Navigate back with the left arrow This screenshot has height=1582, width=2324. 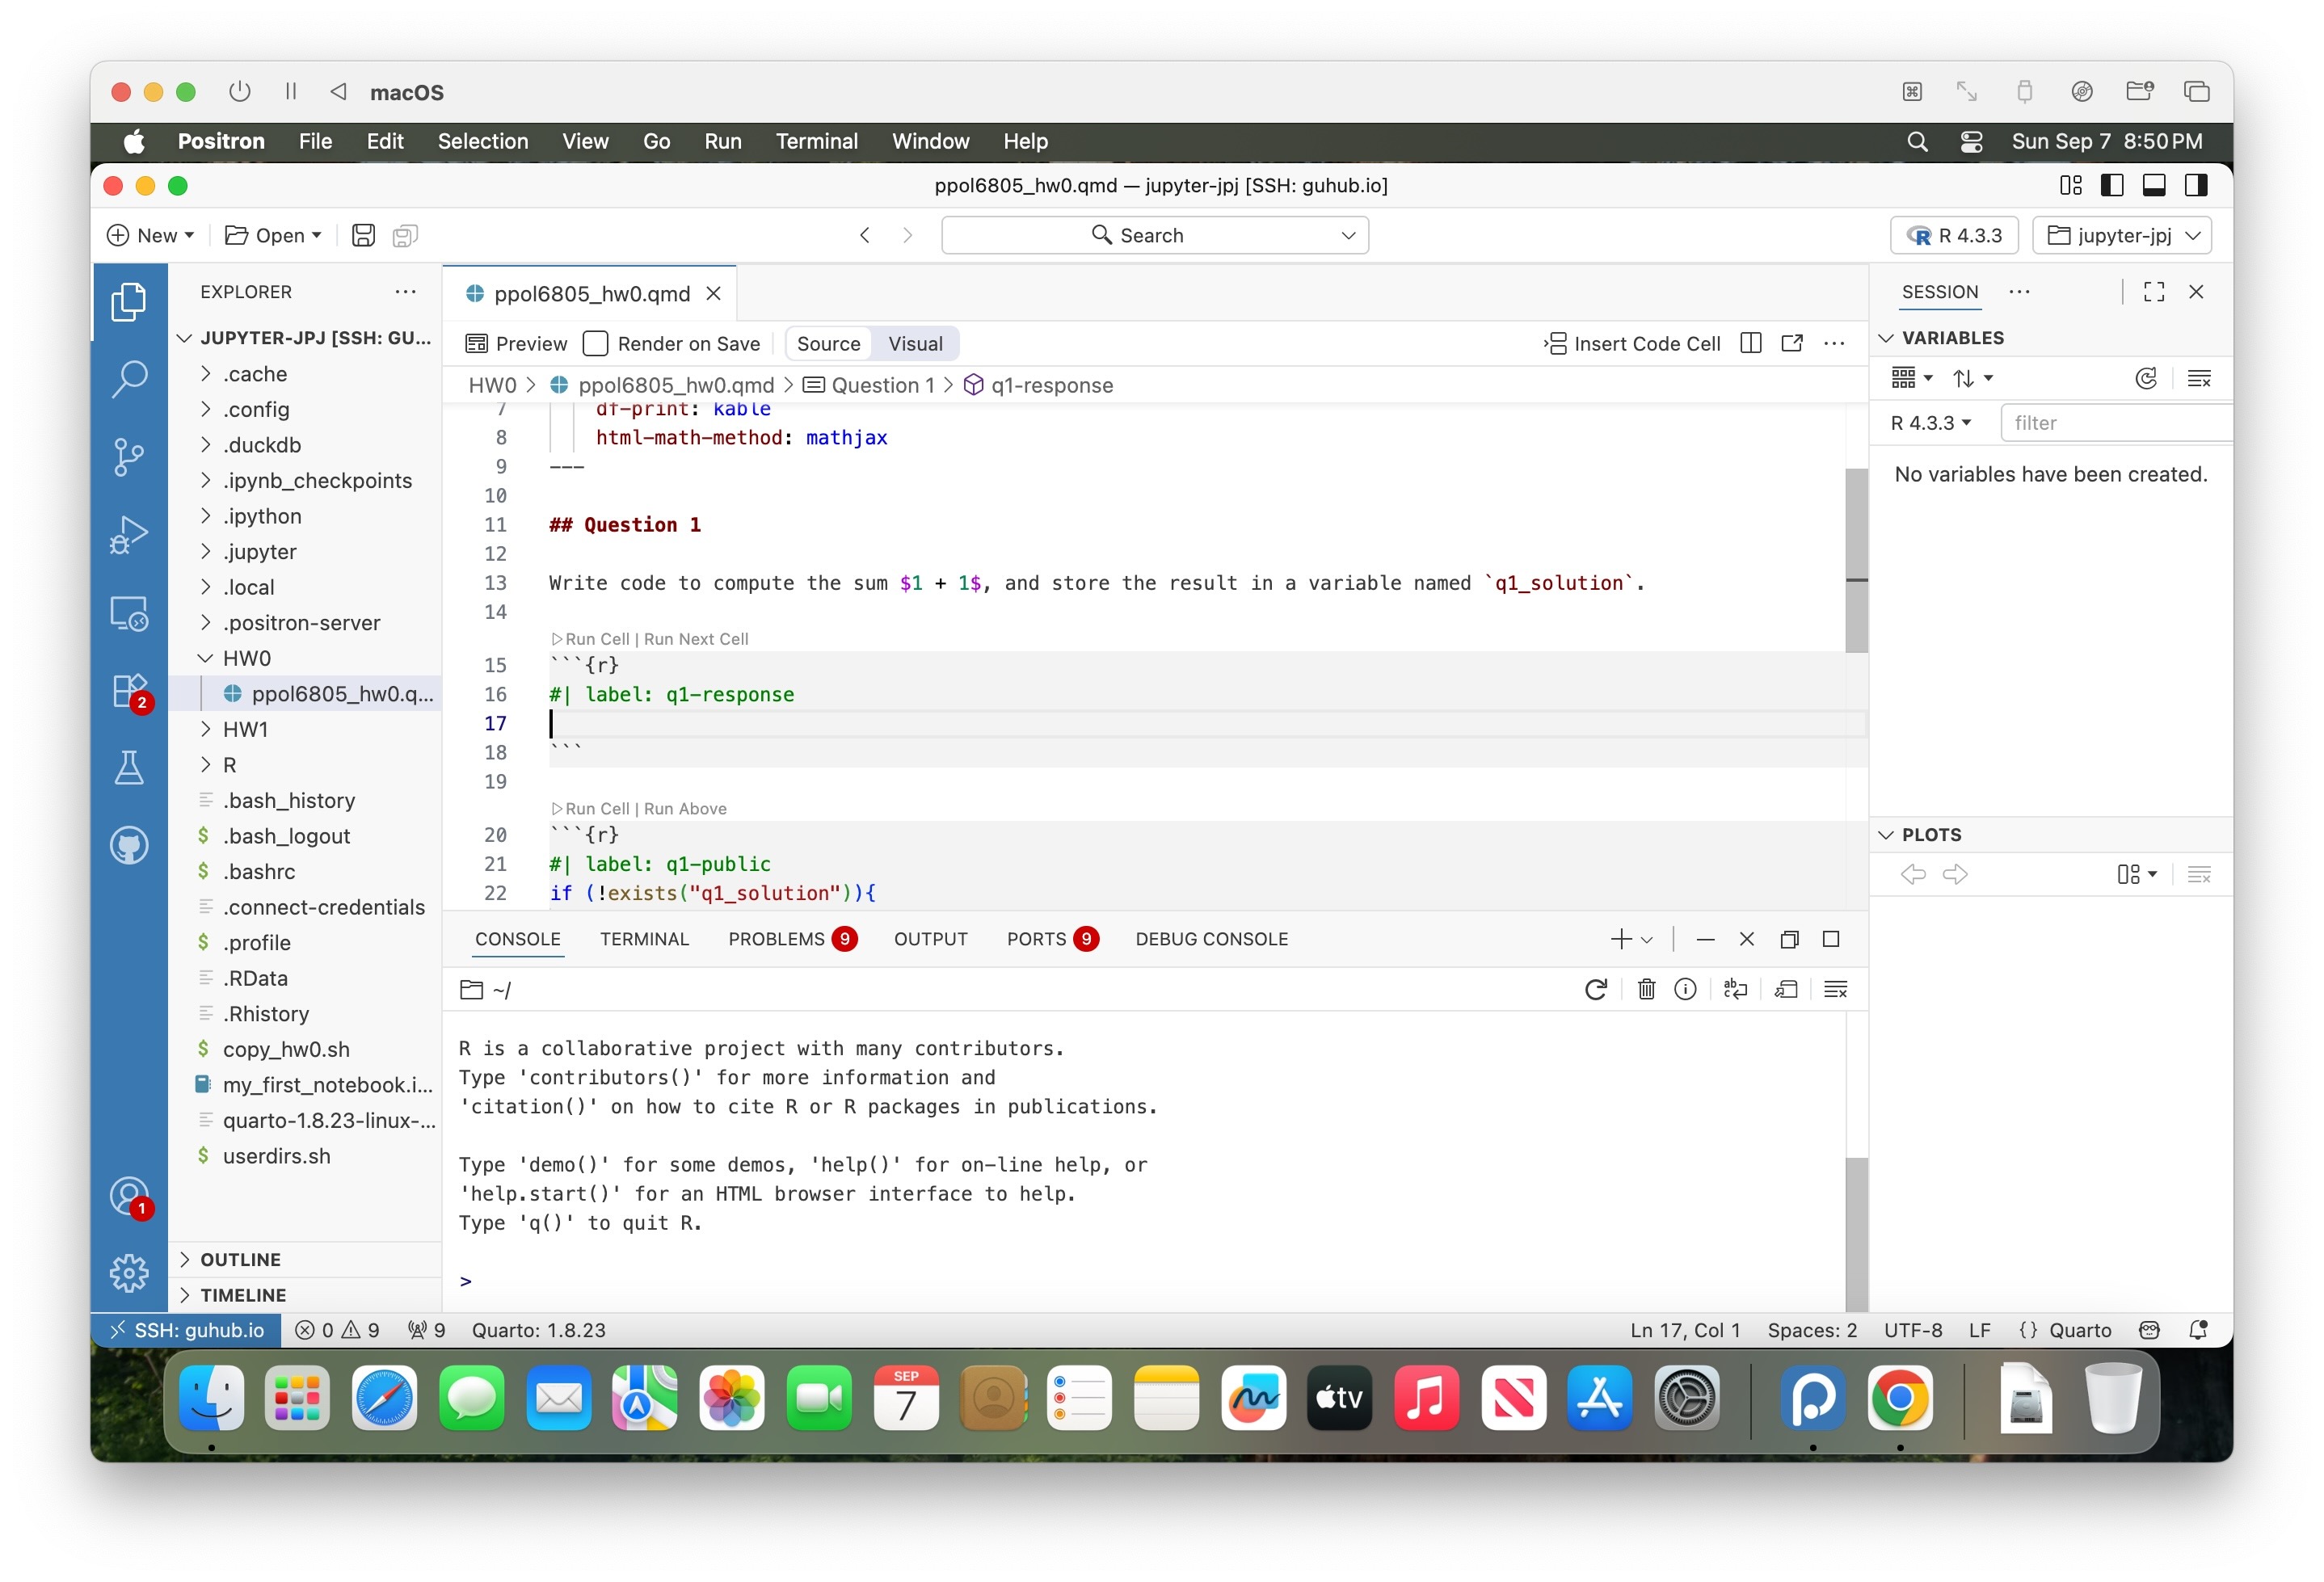865,235
